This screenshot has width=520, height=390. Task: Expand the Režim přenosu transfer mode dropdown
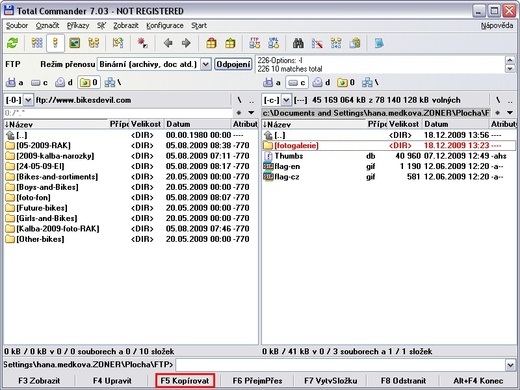(x=206, y=64)
